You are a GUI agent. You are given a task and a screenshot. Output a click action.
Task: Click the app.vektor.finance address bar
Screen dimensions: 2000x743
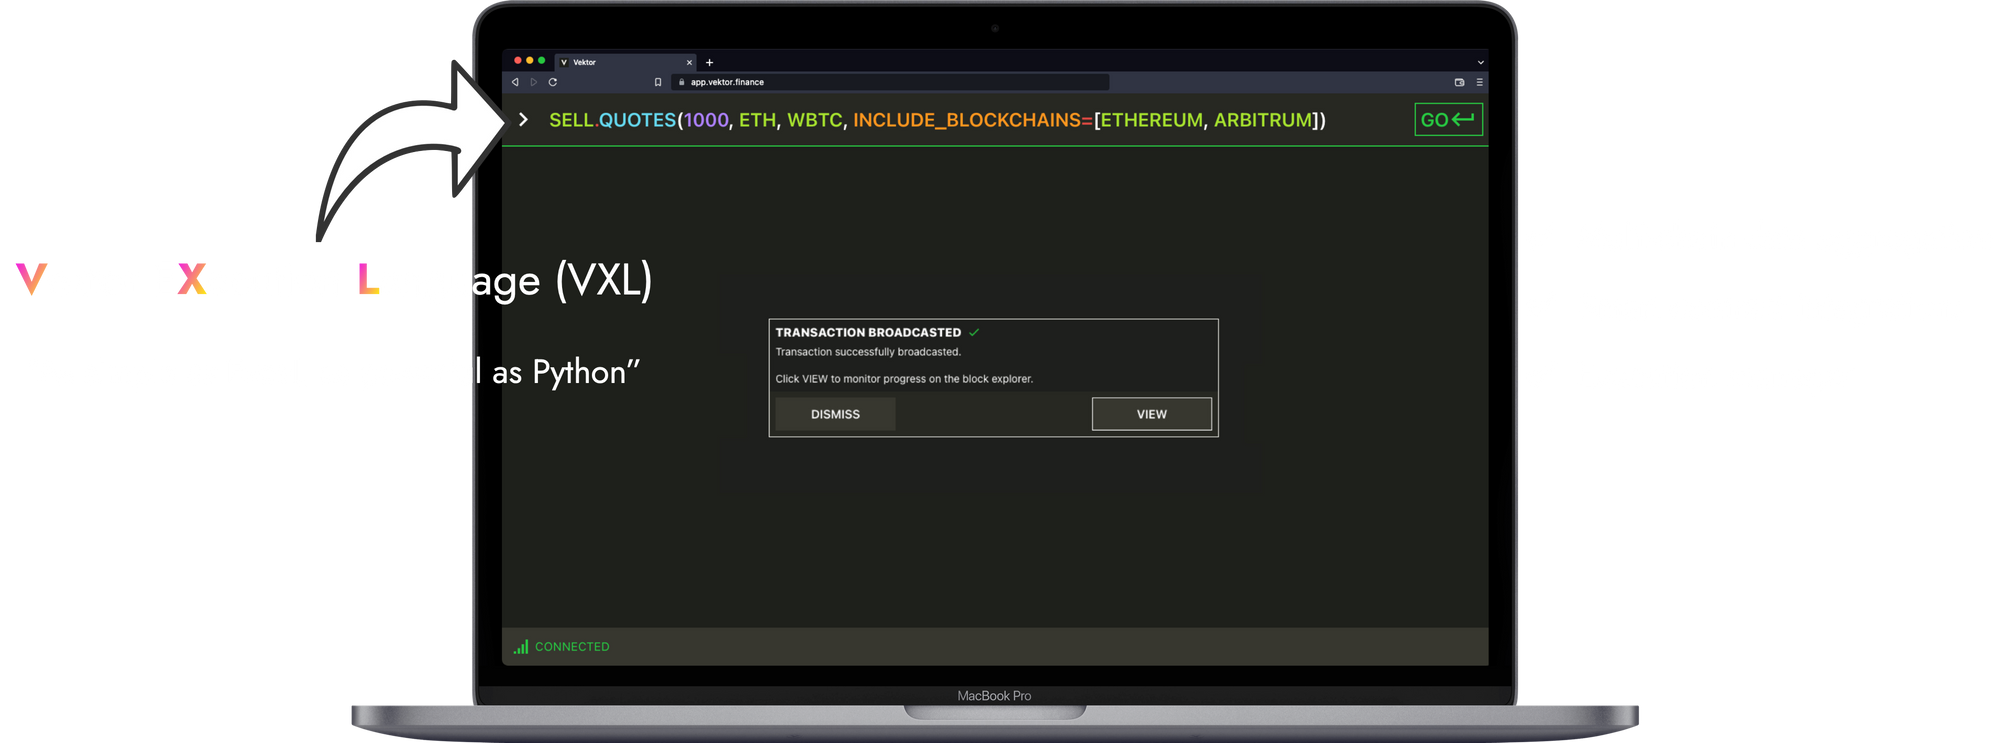coord(890,82)
